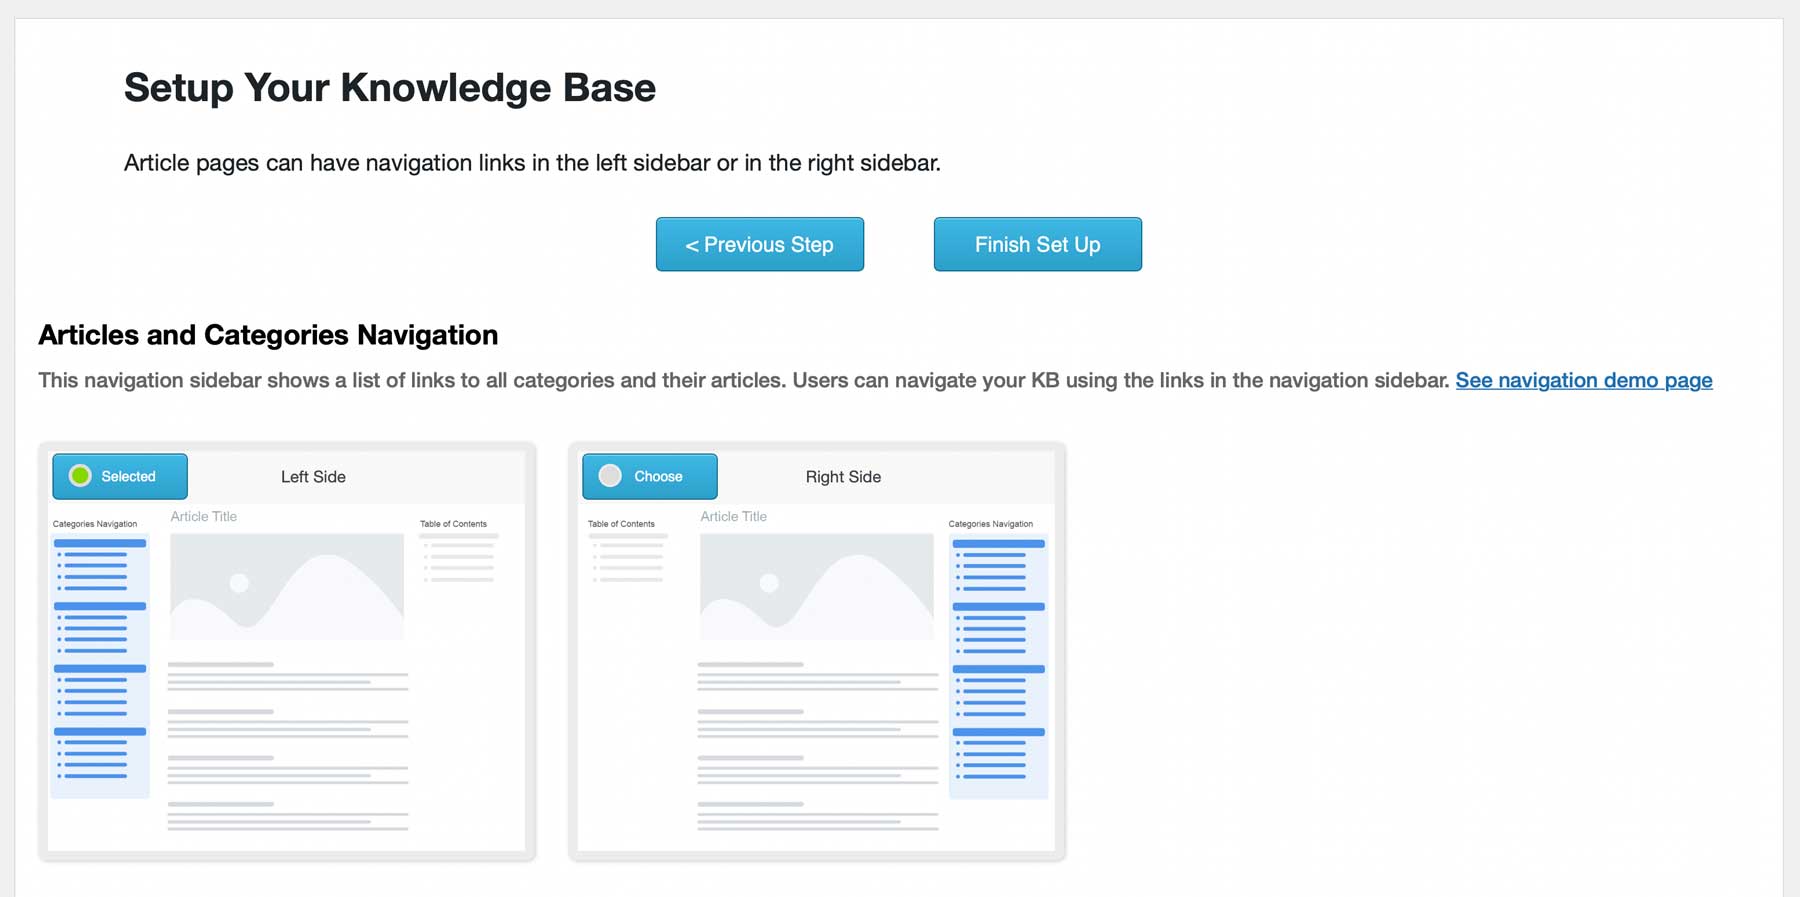
Task: Click the Article Title text in the Left Side preview
Action: (x=203, y=516)
